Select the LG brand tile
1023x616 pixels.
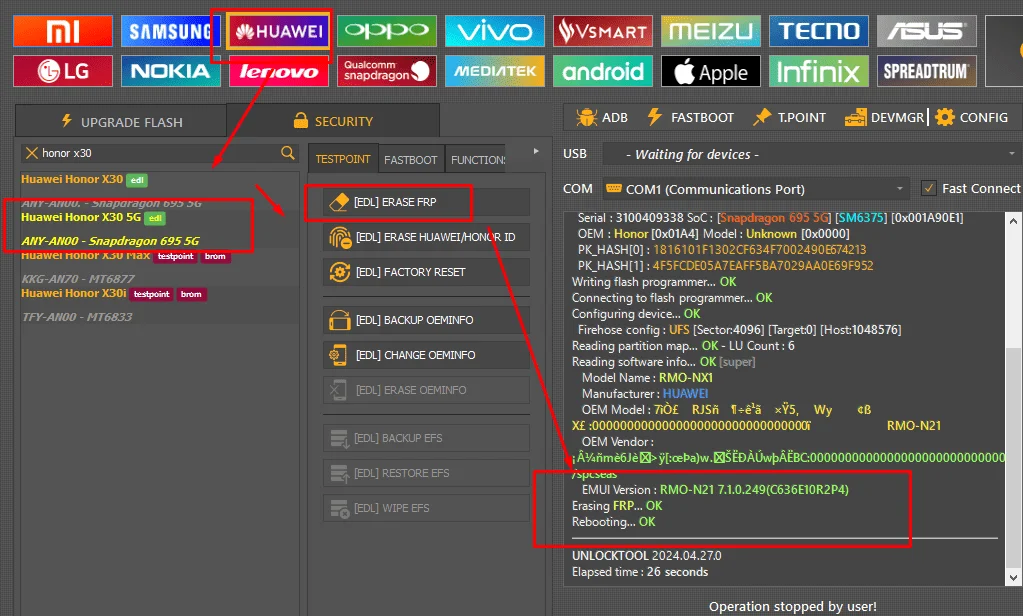click(x=63, y=71)
